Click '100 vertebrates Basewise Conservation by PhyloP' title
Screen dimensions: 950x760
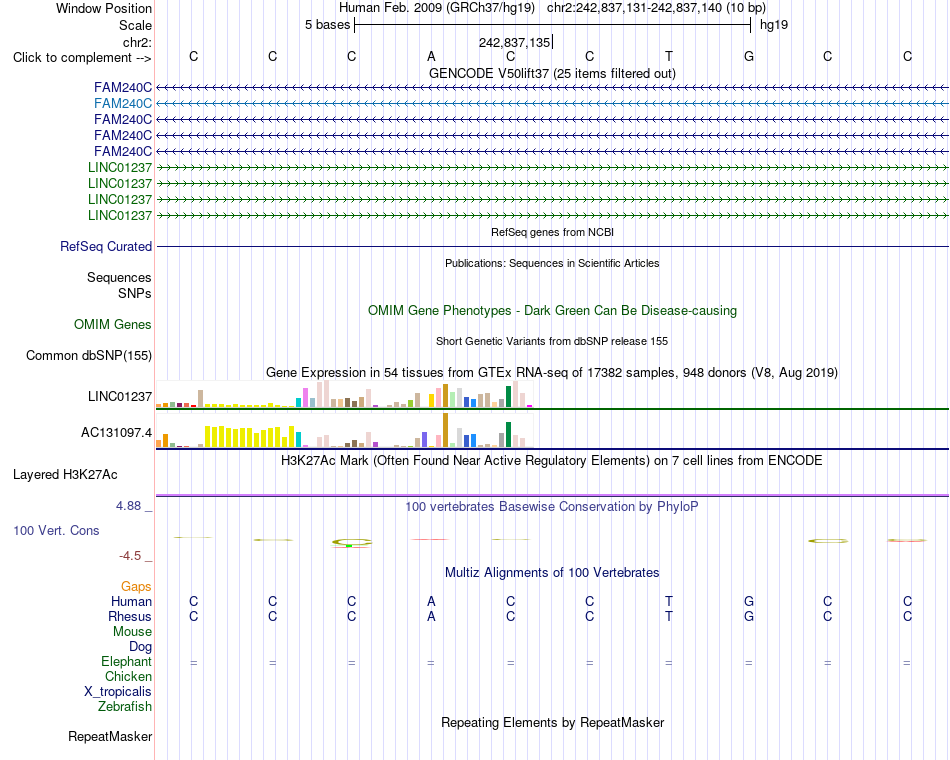click(x=553, y=507)
